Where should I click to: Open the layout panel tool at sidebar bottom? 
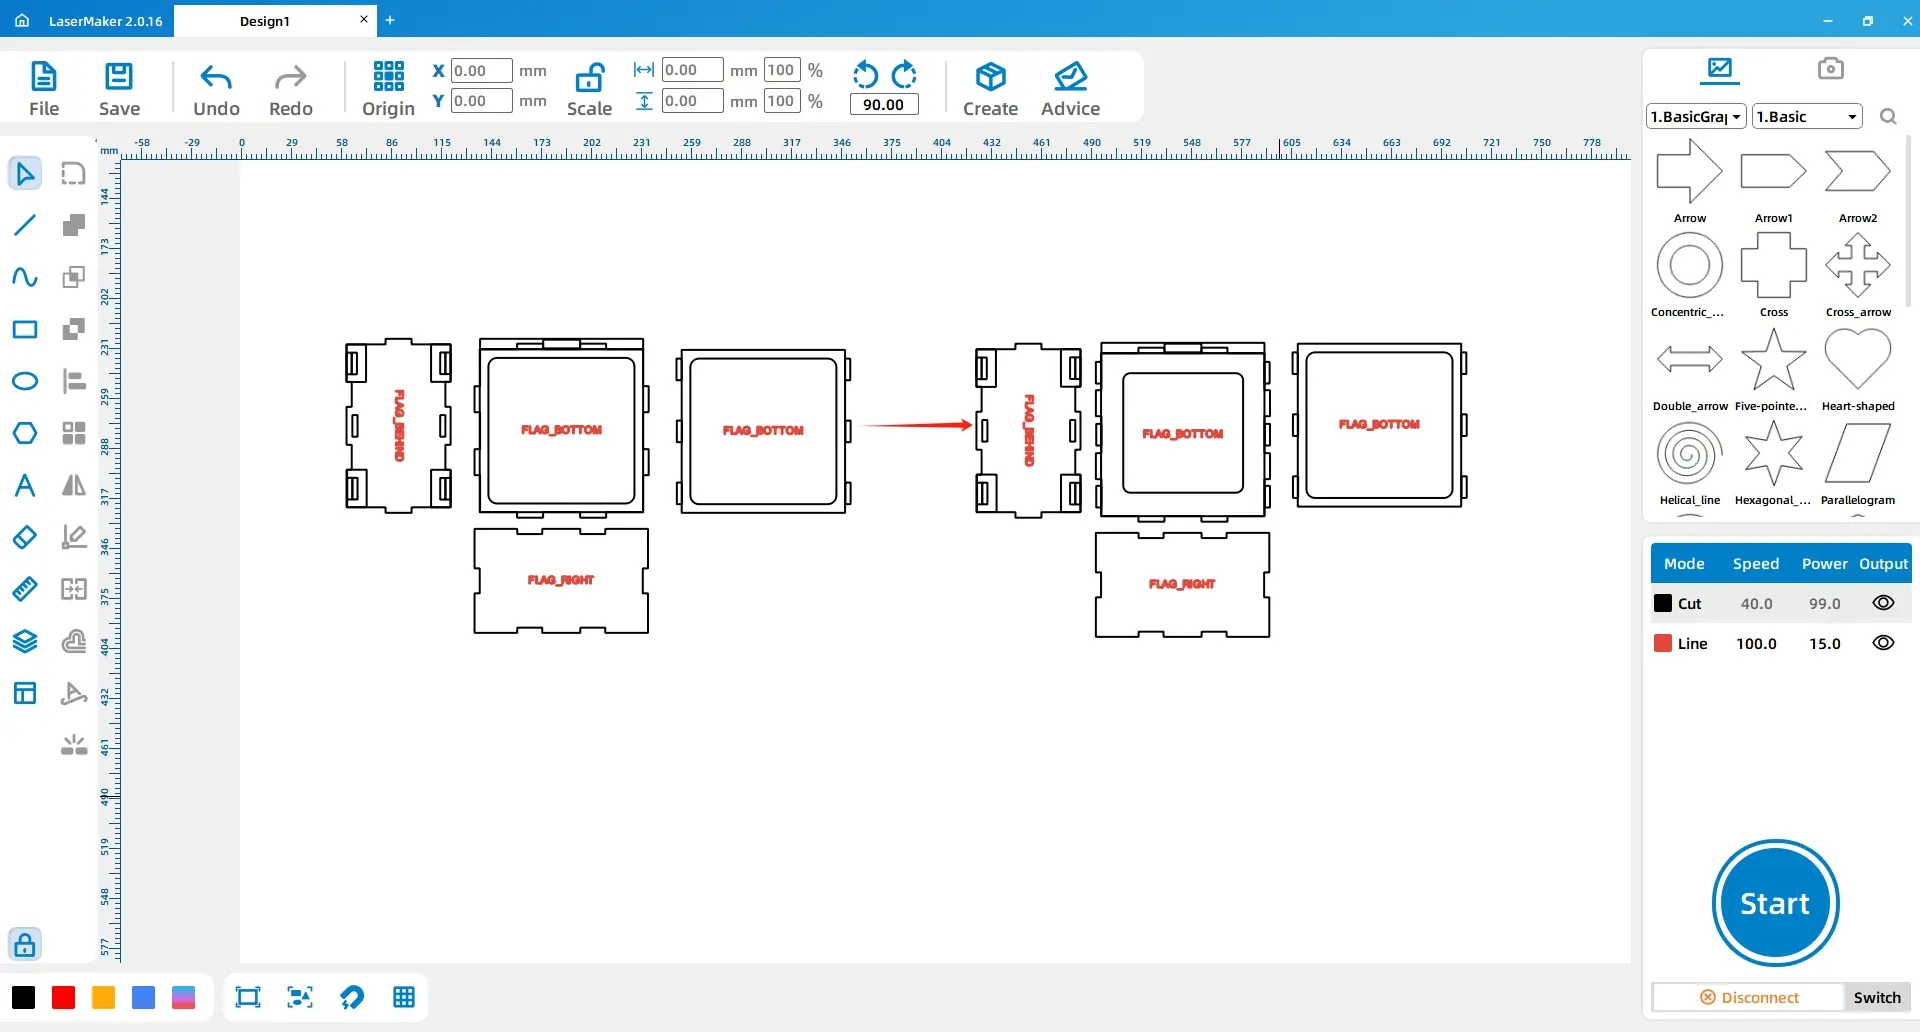click(x=25, y=693)
